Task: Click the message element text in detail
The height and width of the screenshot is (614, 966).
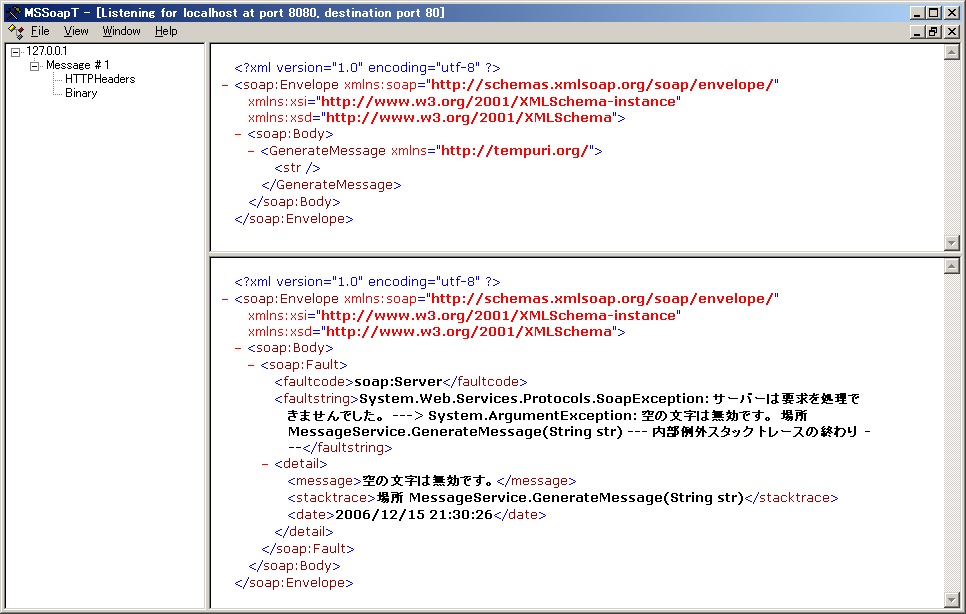Action: (x=429, y=481)
